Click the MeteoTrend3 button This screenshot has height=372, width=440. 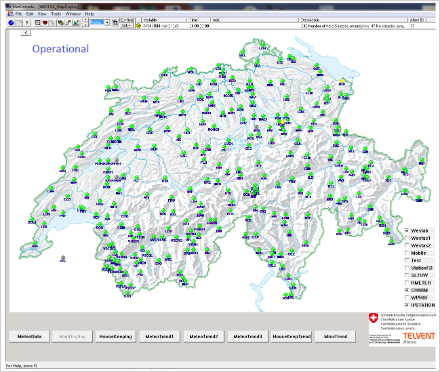(x=248, y=336)
